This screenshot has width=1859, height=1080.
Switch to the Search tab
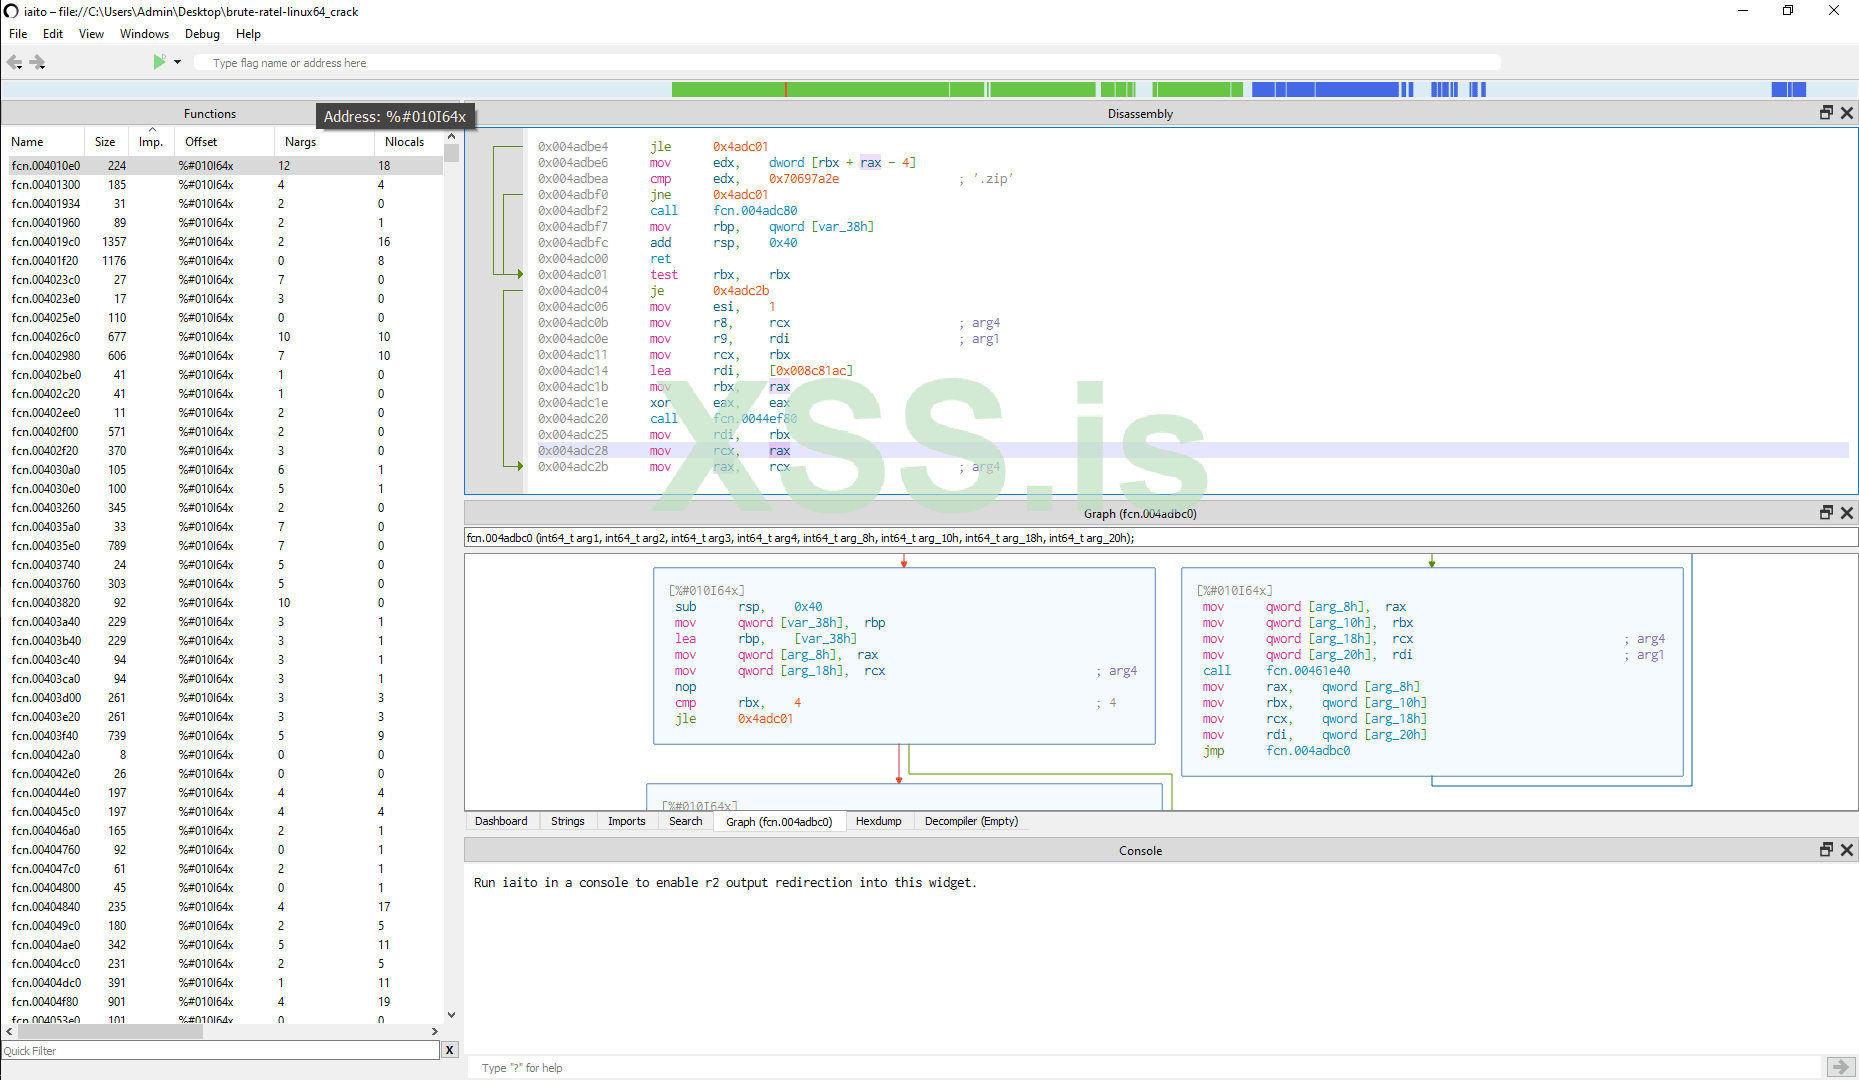coord(686,821)
